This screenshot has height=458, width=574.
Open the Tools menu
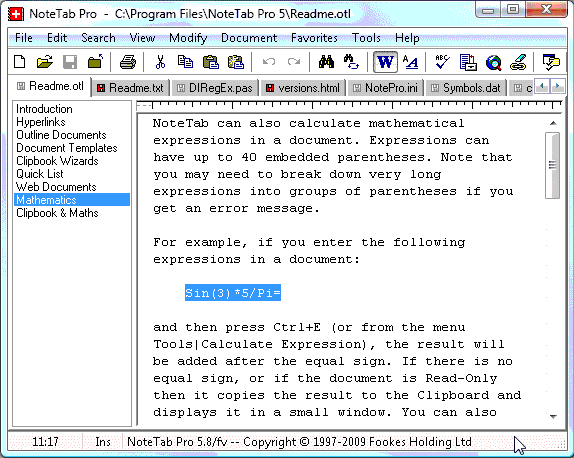pyautogui.click(x=366, y=38)
